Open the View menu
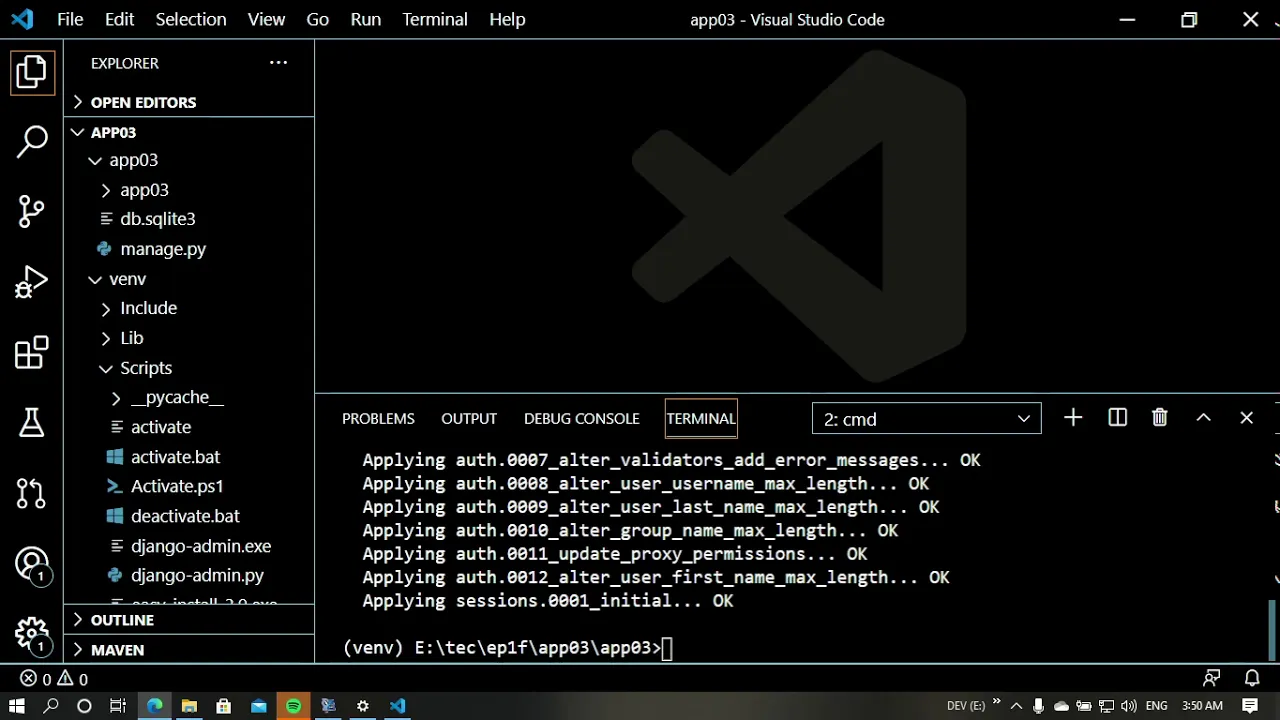The width and height of the screenshot is (1280, 720). [x=266, y=19]
